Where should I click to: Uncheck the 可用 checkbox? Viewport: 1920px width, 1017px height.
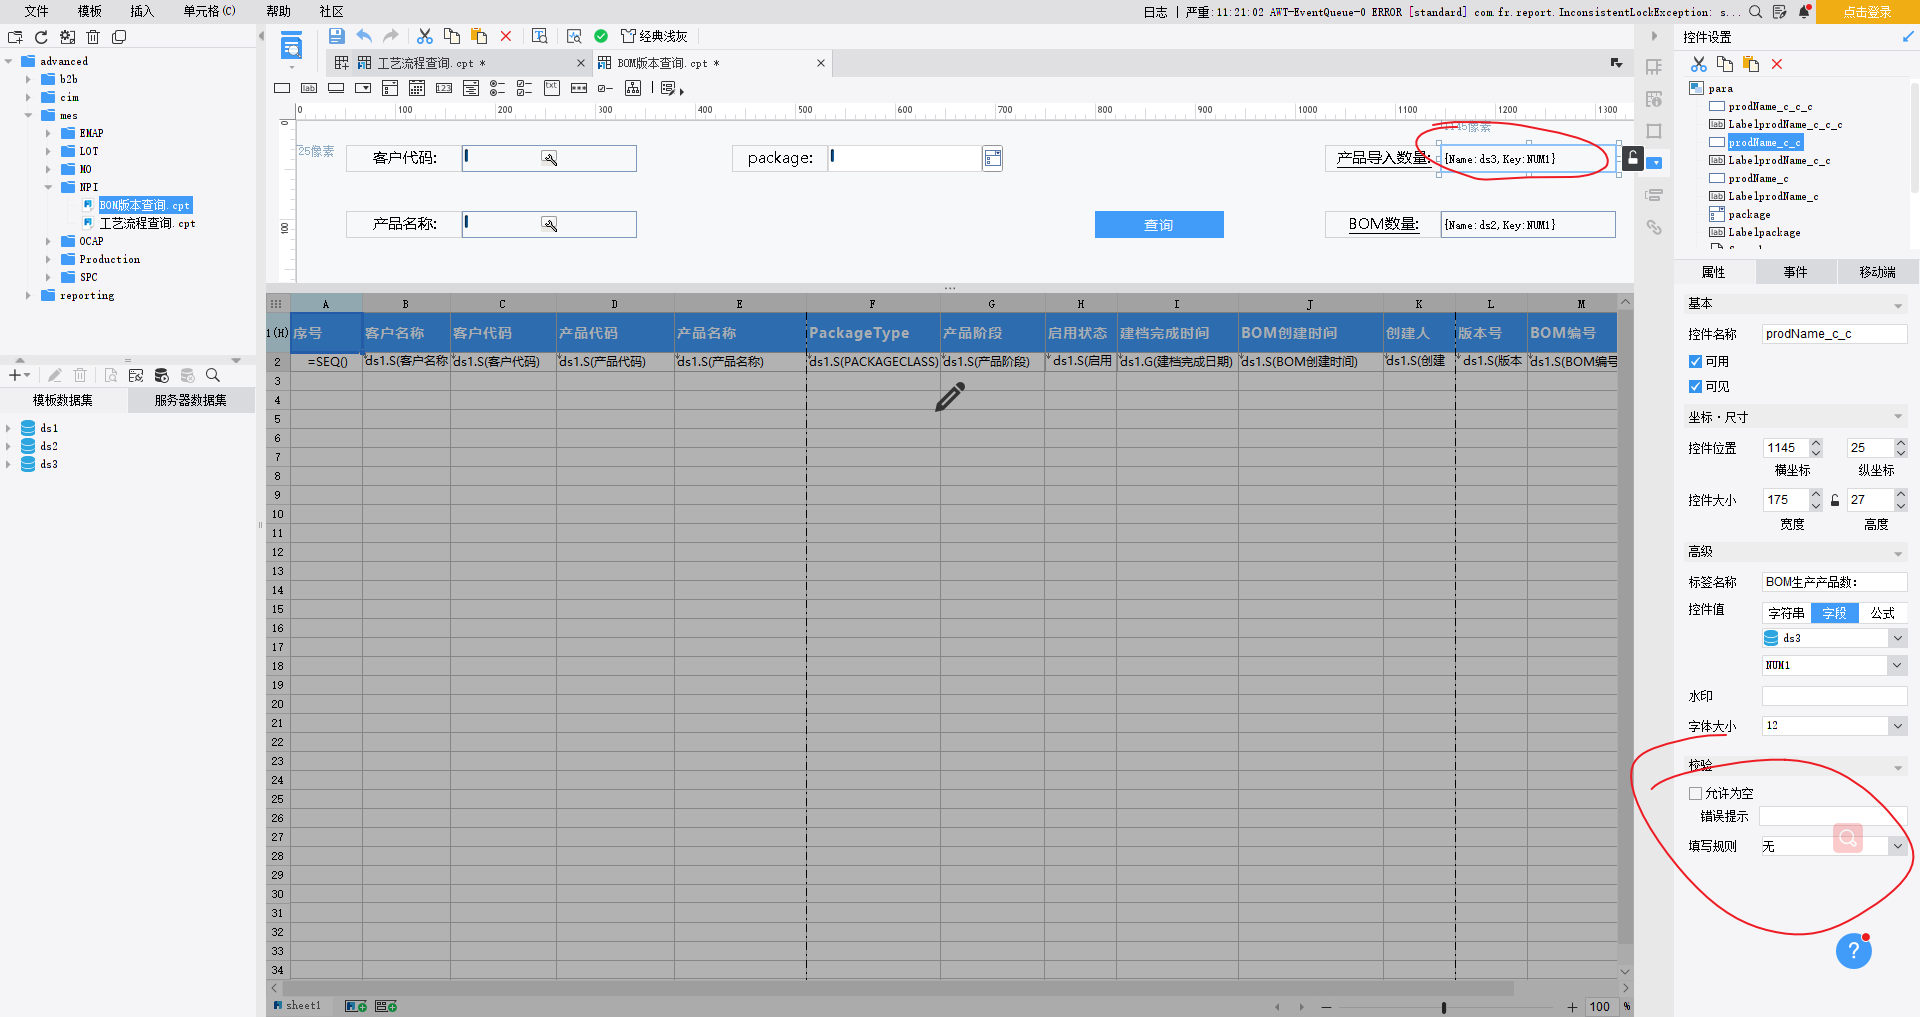[1695, 362]
